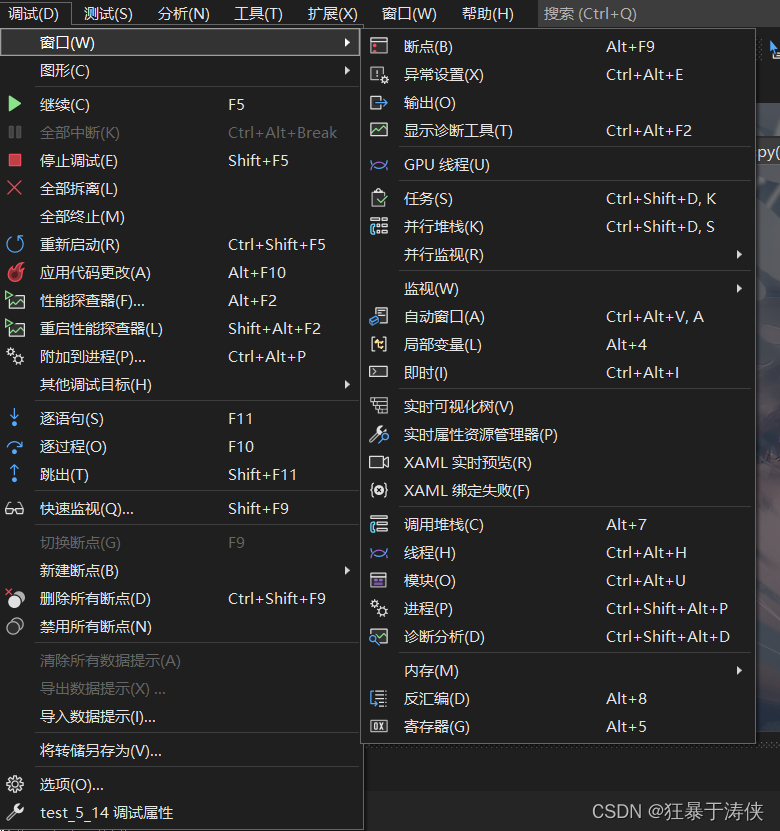
Task: Click the Disable All Breakpoints circle icon beside 禁用所有断点
Action: click(15, 626)
